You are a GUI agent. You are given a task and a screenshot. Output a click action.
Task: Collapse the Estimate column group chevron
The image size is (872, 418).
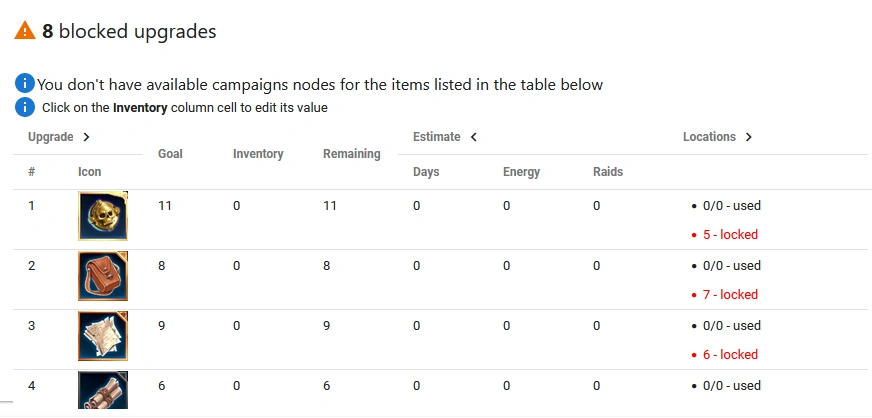click(x=473, y=137)
